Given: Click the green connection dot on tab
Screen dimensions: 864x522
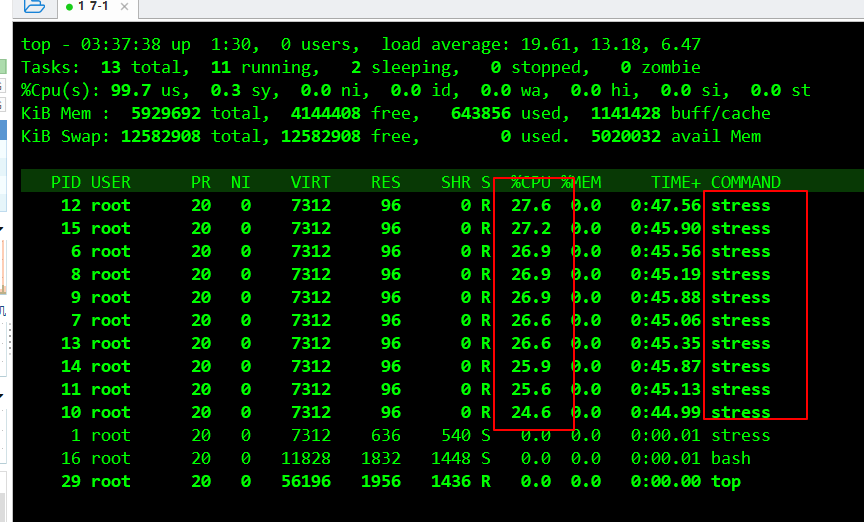Looking at the screenshot, I should point(69,7).
